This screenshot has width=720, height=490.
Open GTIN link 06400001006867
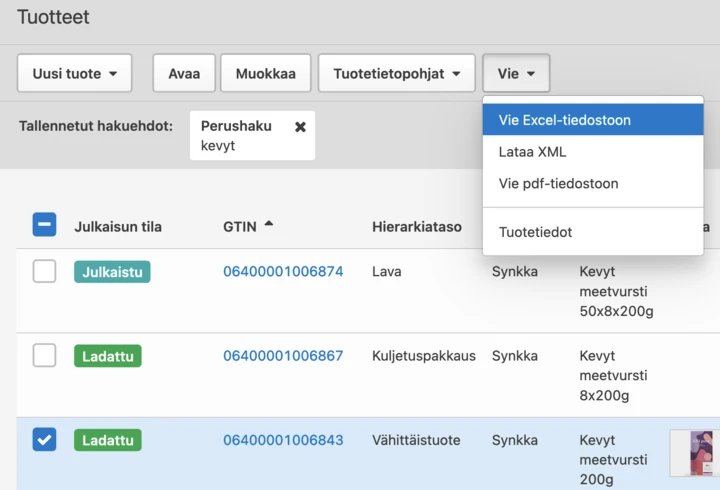[x=283, y=356]
